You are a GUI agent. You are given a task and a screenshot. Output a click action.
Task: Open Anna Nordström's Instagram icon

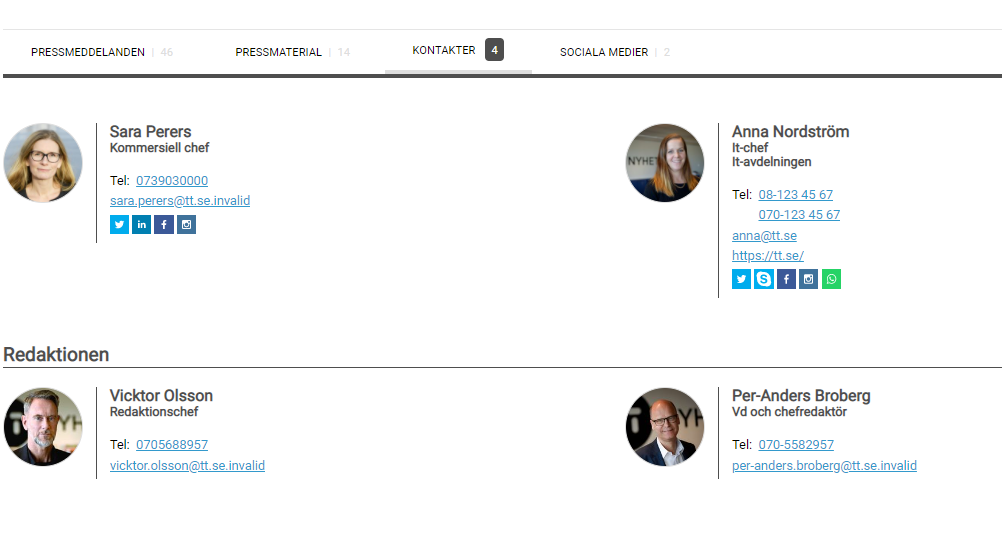[808, 279]
